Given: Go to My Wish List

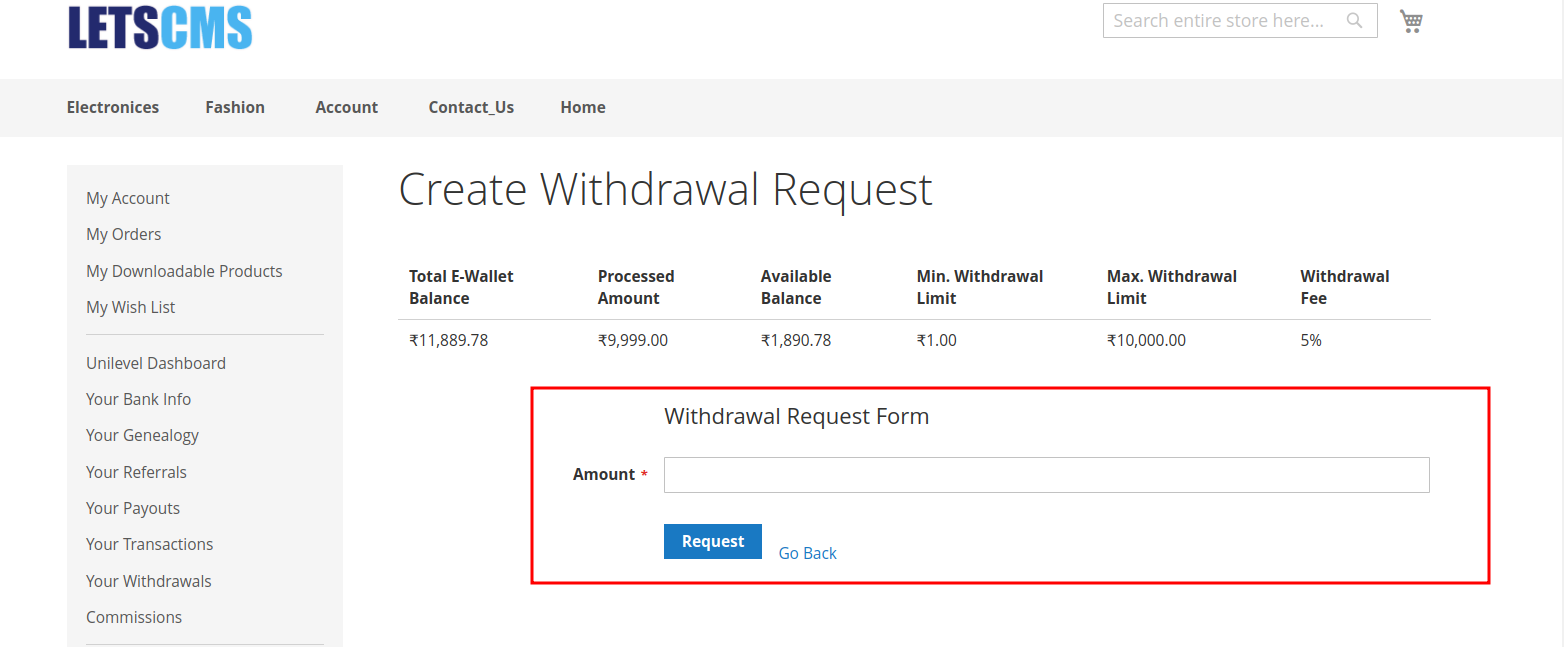Looking at the screenshot, I should point(131,307).
